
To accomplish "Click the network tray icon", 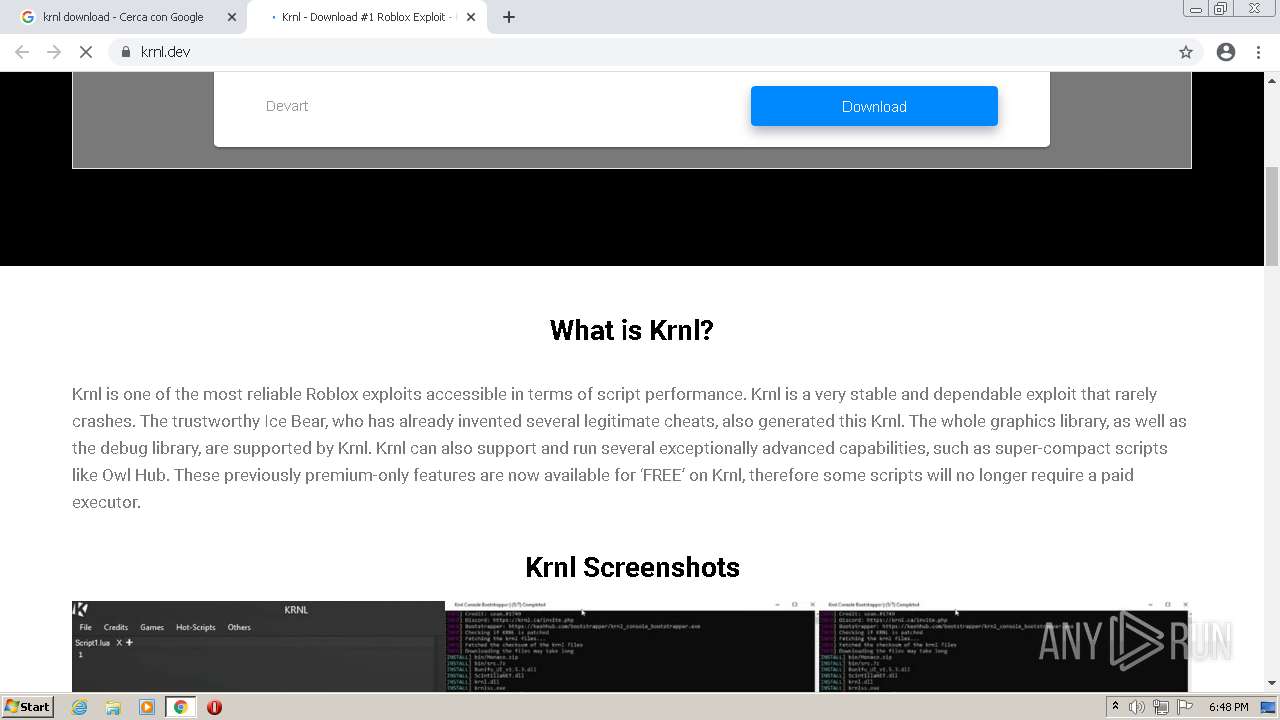I will [x=1161, y=707].
